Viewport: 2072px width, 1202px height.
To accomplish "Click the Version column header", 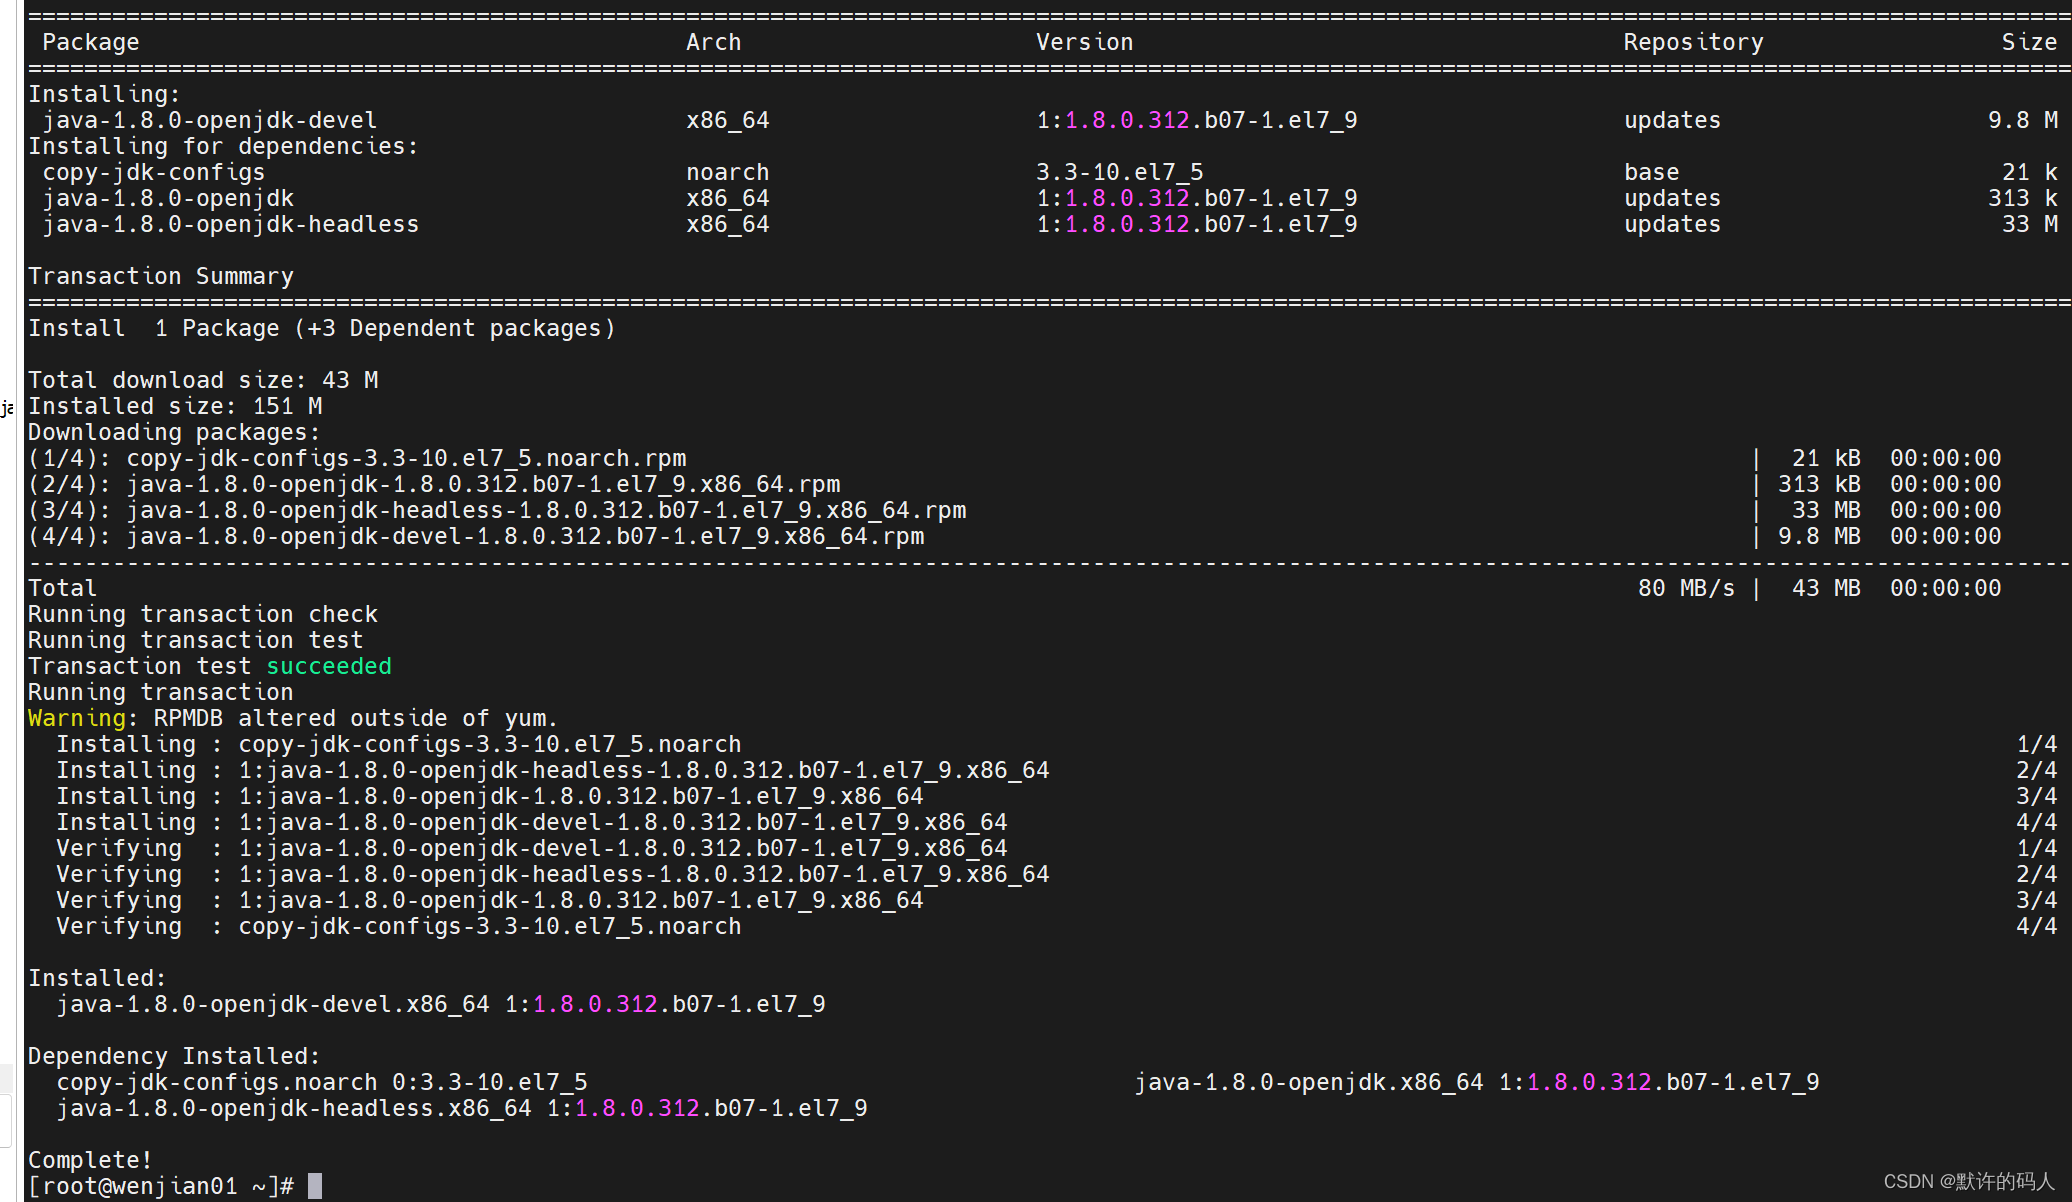I will tap(1084, 42).
